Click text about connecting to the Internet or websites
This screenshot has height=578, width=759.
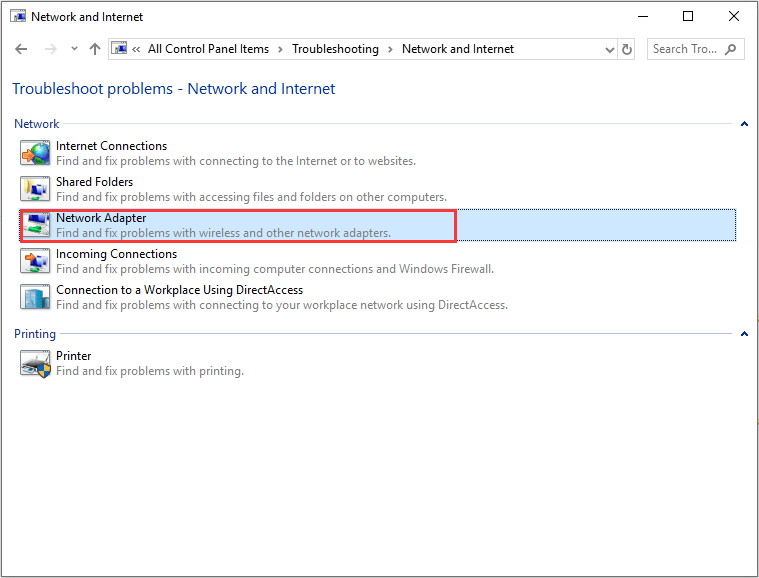[x=236, y=161]
